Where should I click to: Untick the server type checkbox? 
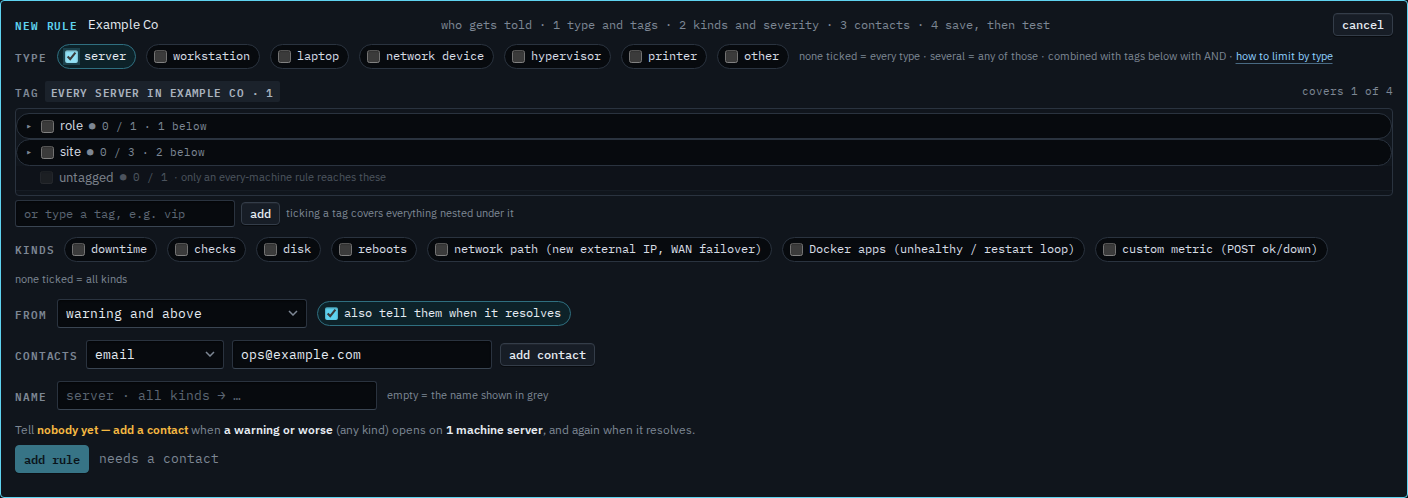pos(71,57)
